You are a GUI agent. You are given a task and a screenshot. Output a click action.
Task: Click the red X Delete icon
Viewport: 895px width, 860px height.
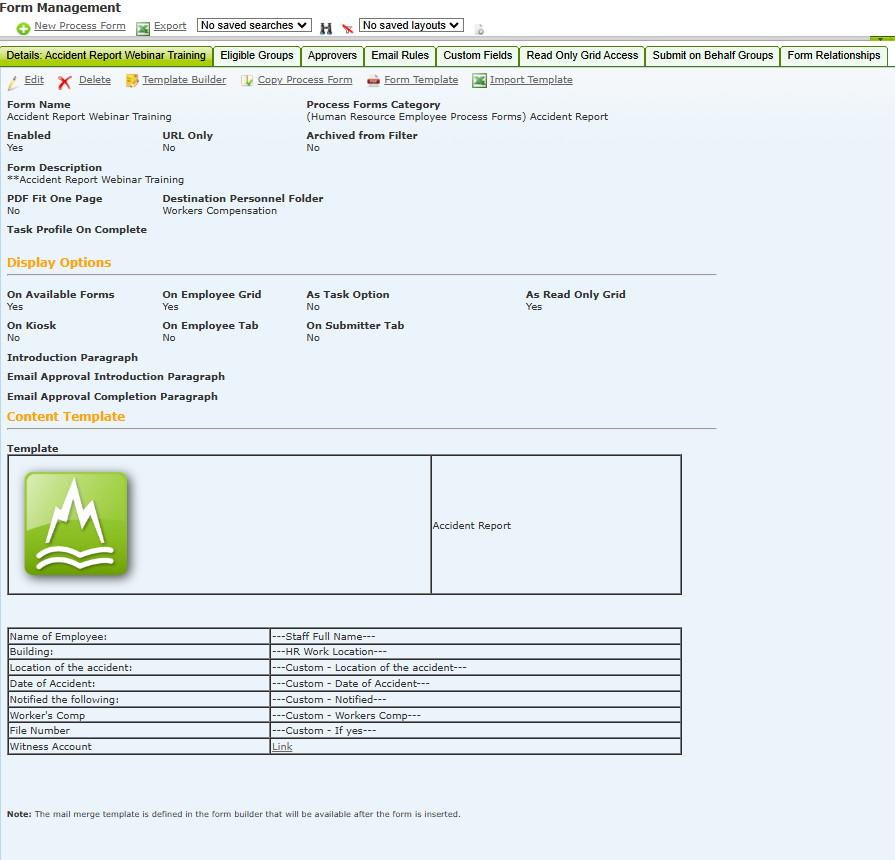64,83
